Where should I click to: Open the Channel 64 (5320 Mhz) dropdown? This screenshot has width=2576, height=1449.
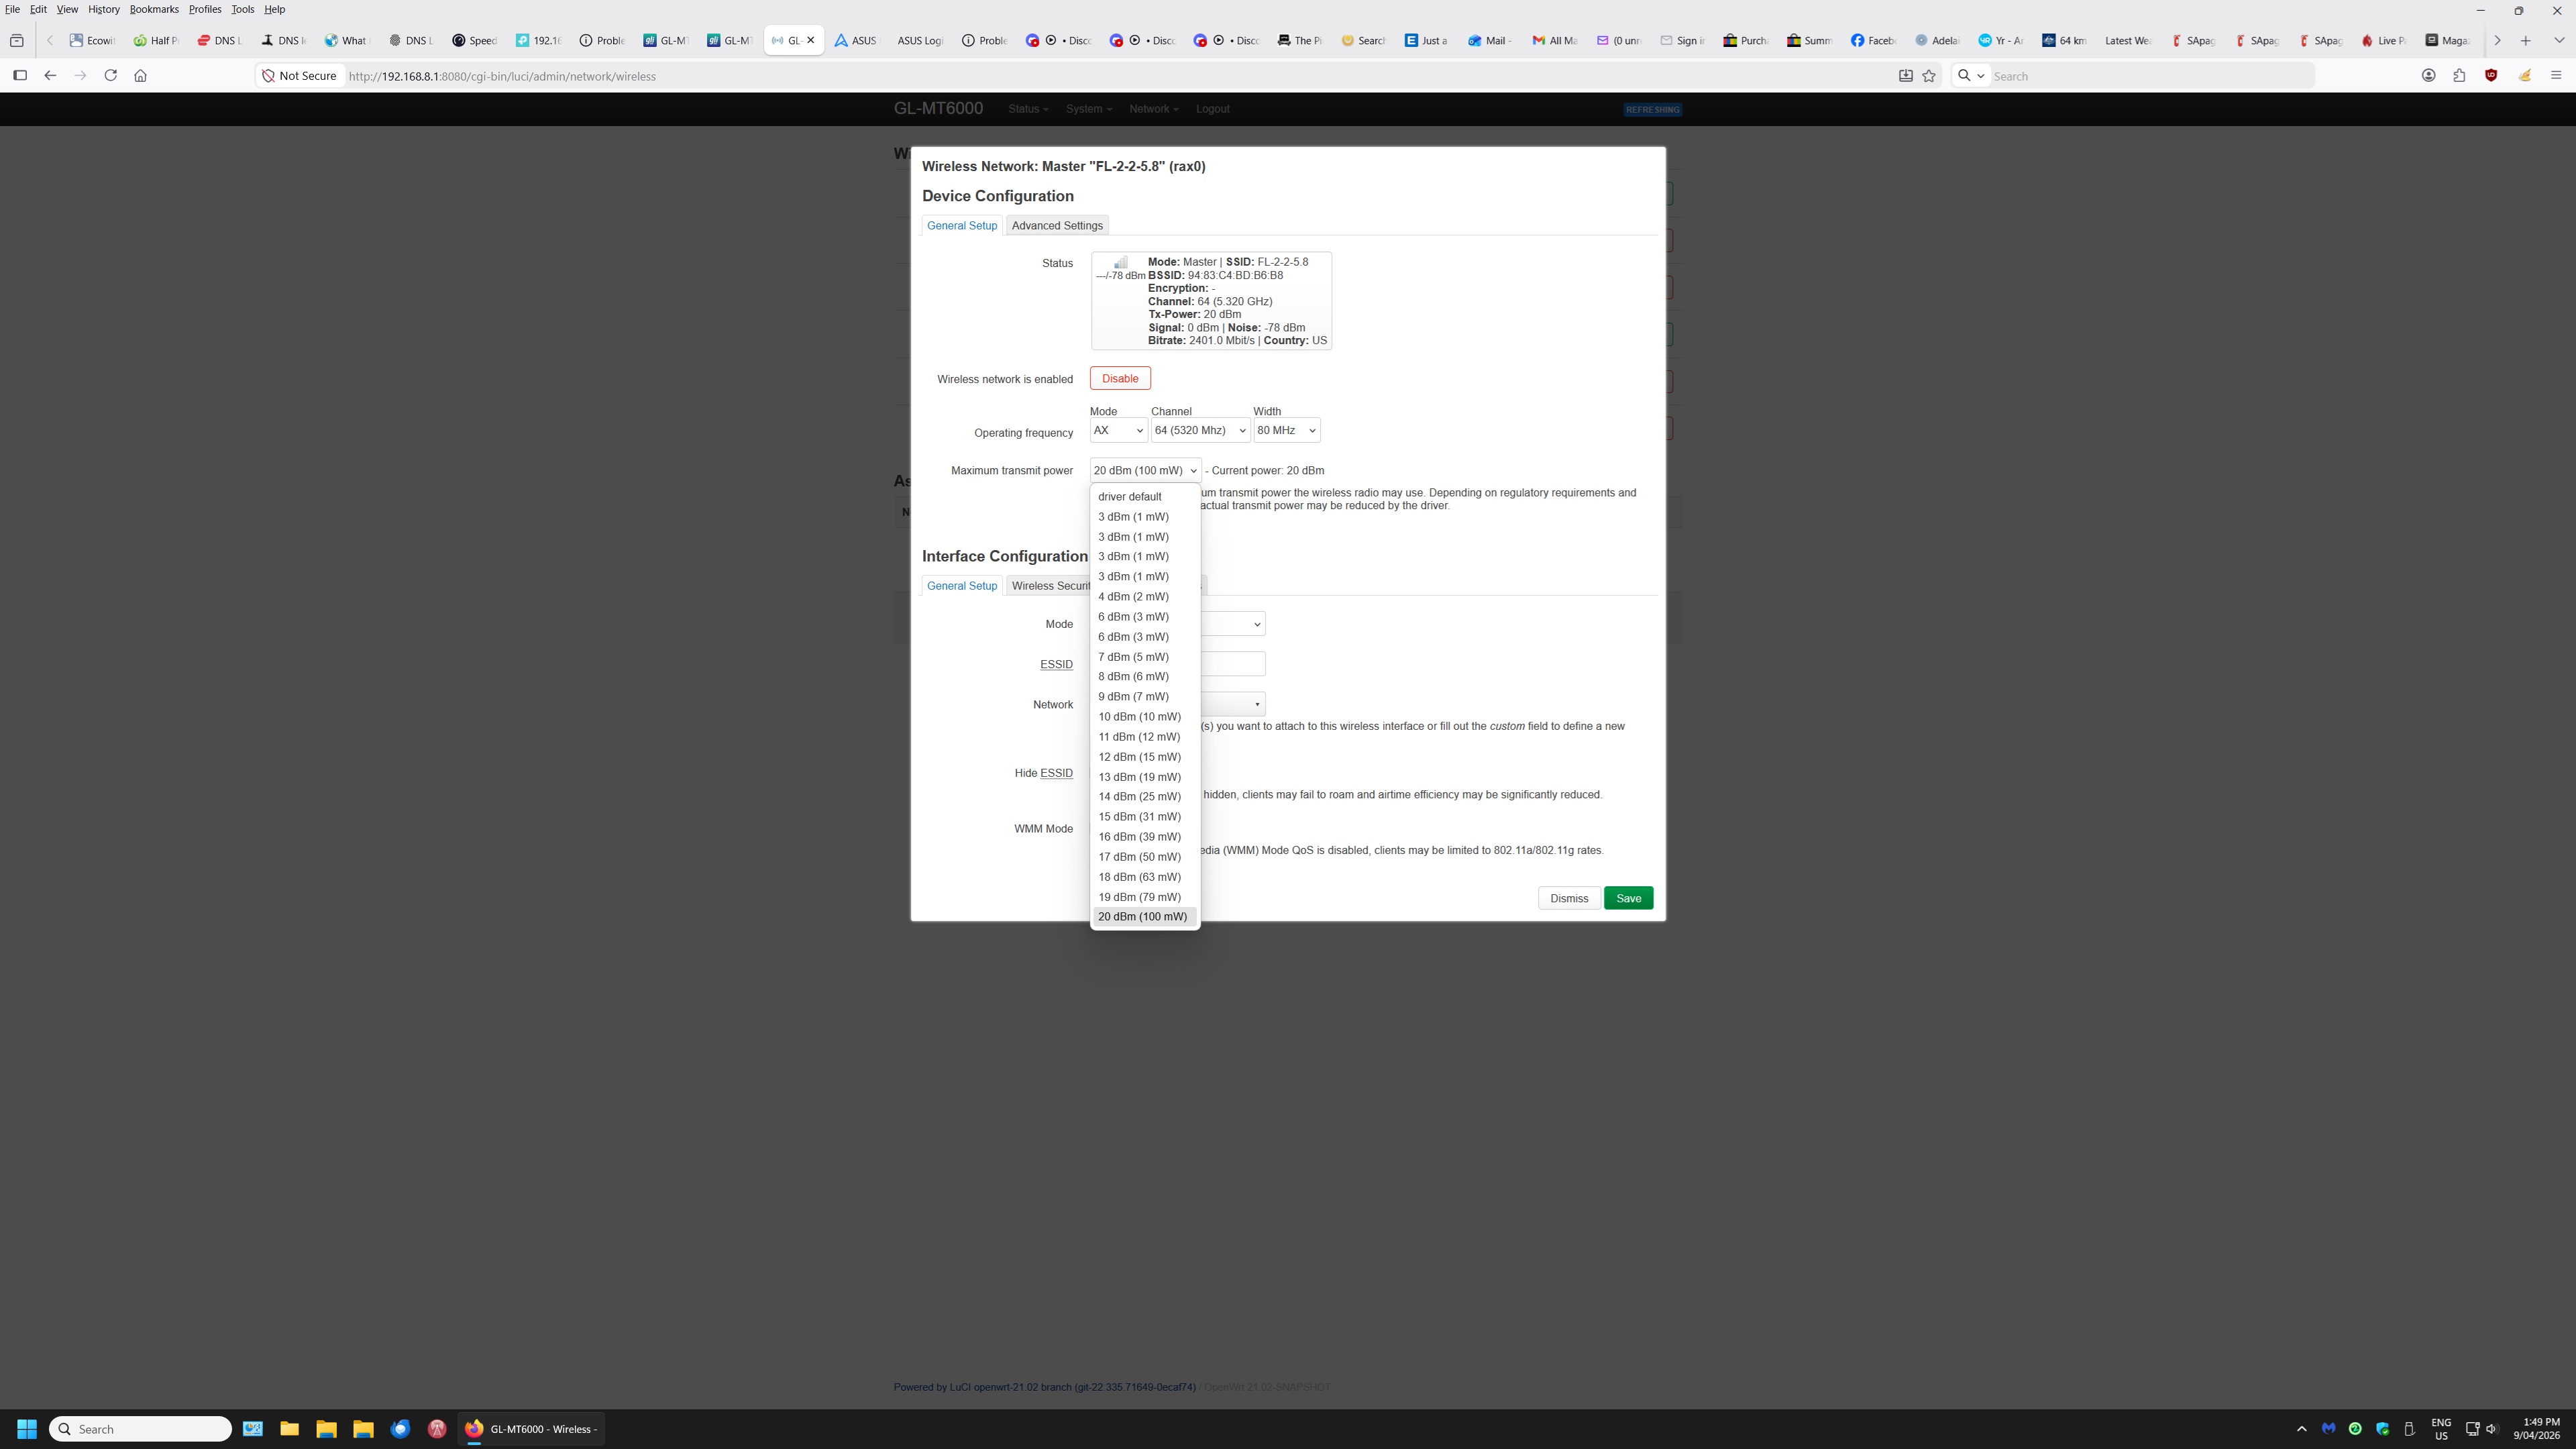[1199, 431]
